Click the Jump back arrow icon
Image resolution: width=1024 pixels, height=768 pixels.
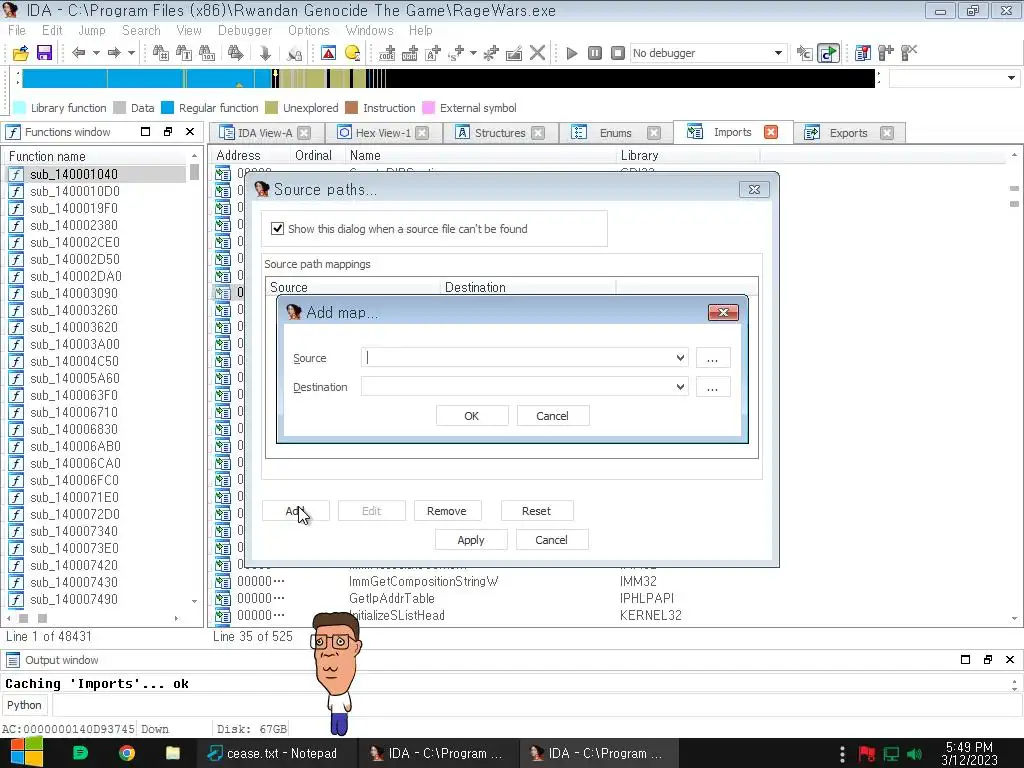[x=78, y=53]
